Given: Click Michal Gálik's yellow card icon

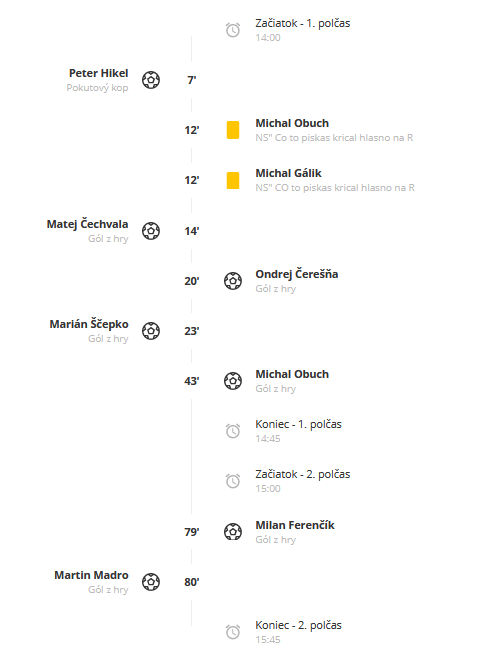Looking at the screenshot, I should (233, 180).
